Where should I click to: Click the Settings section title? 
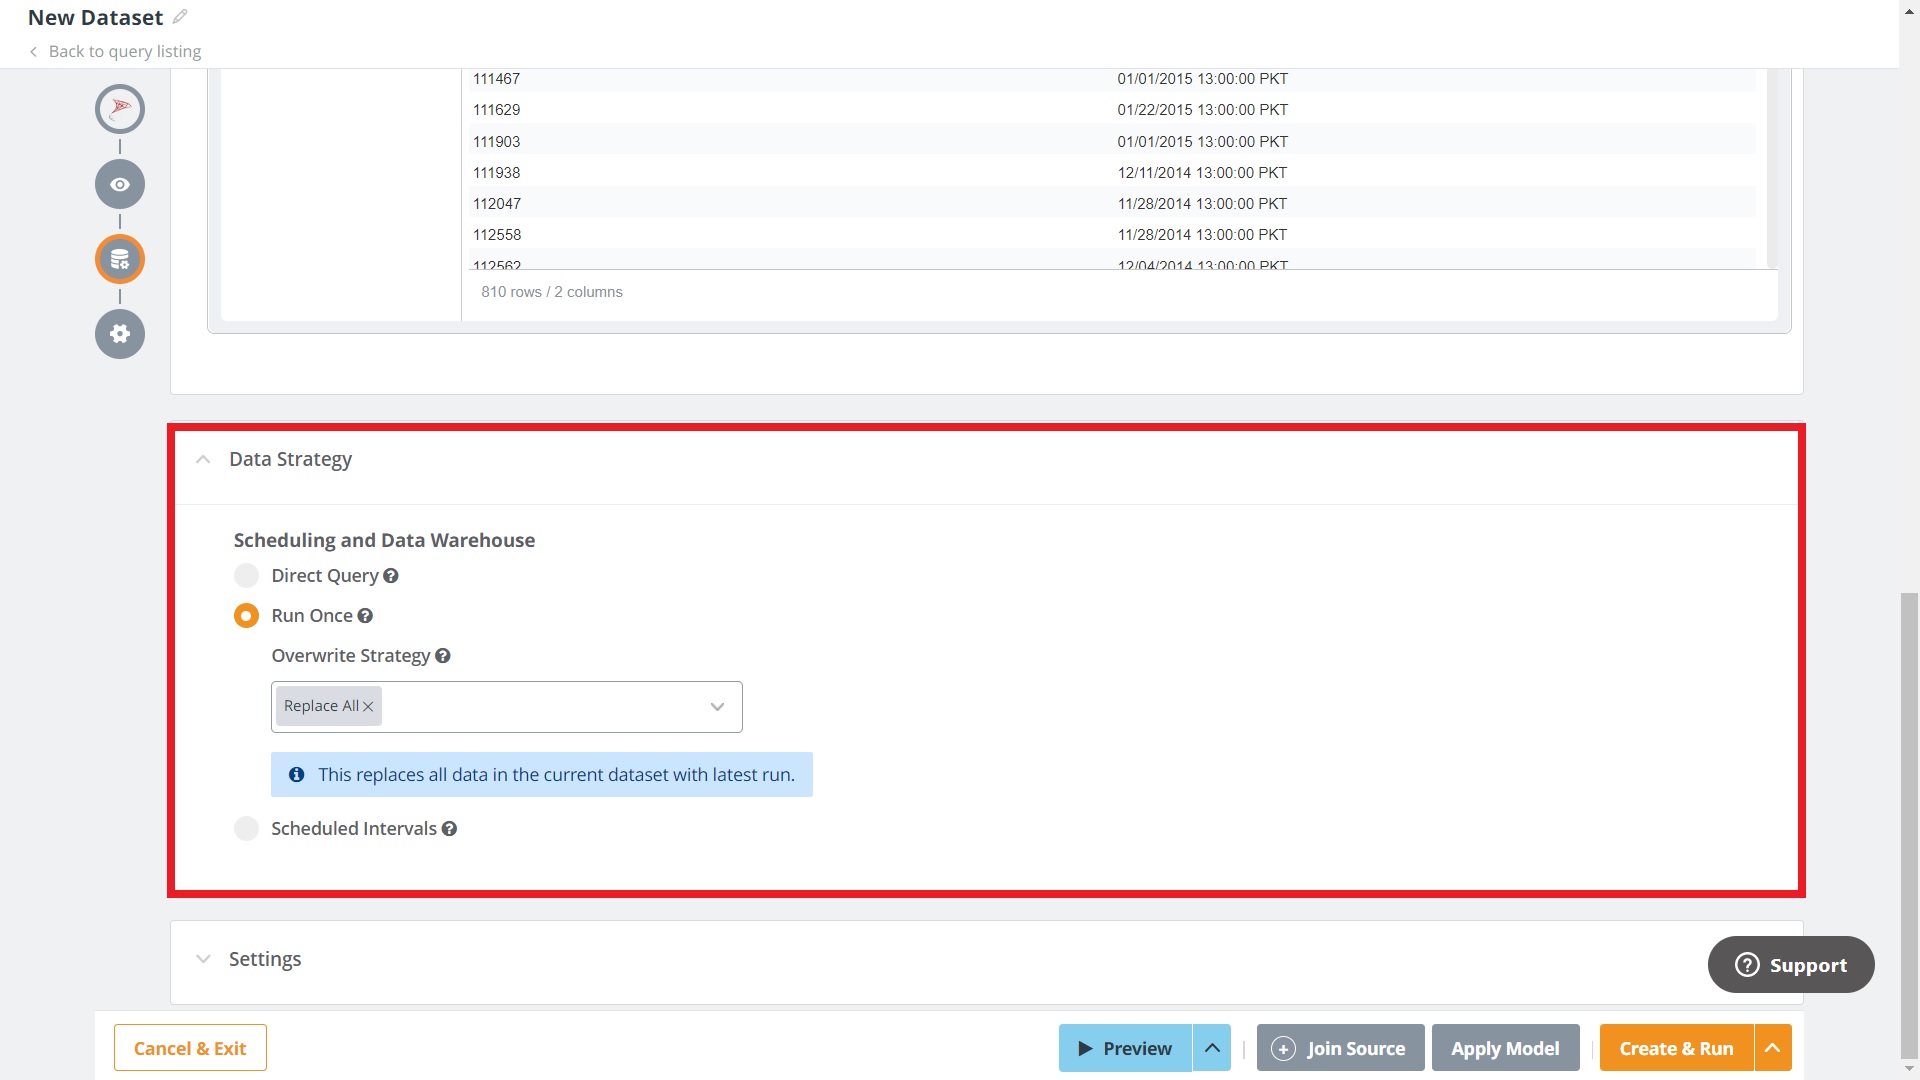click(x=265, y=959)
